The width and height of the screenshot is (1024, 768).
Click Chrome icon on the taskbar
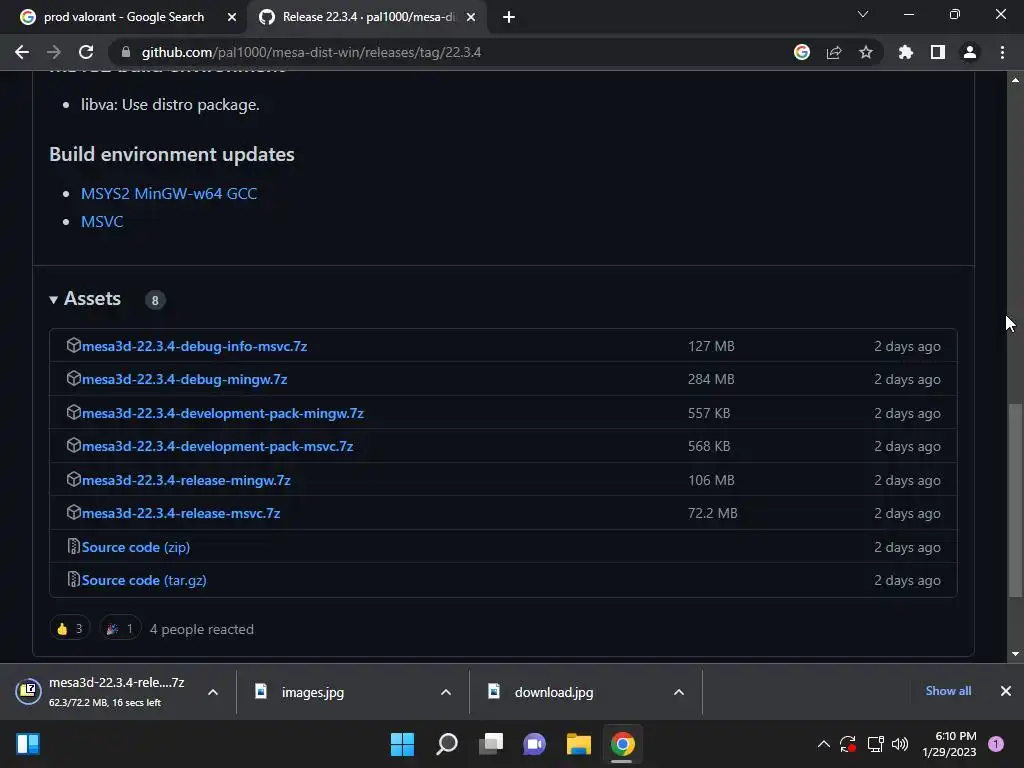click(622, 744)
